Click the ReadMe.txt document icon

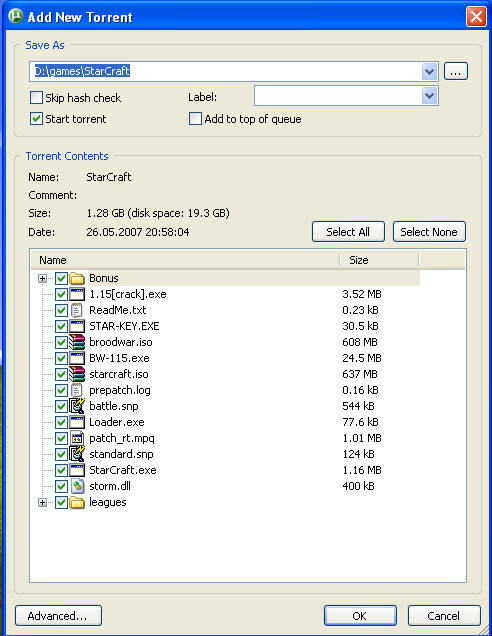click(77, 310)
